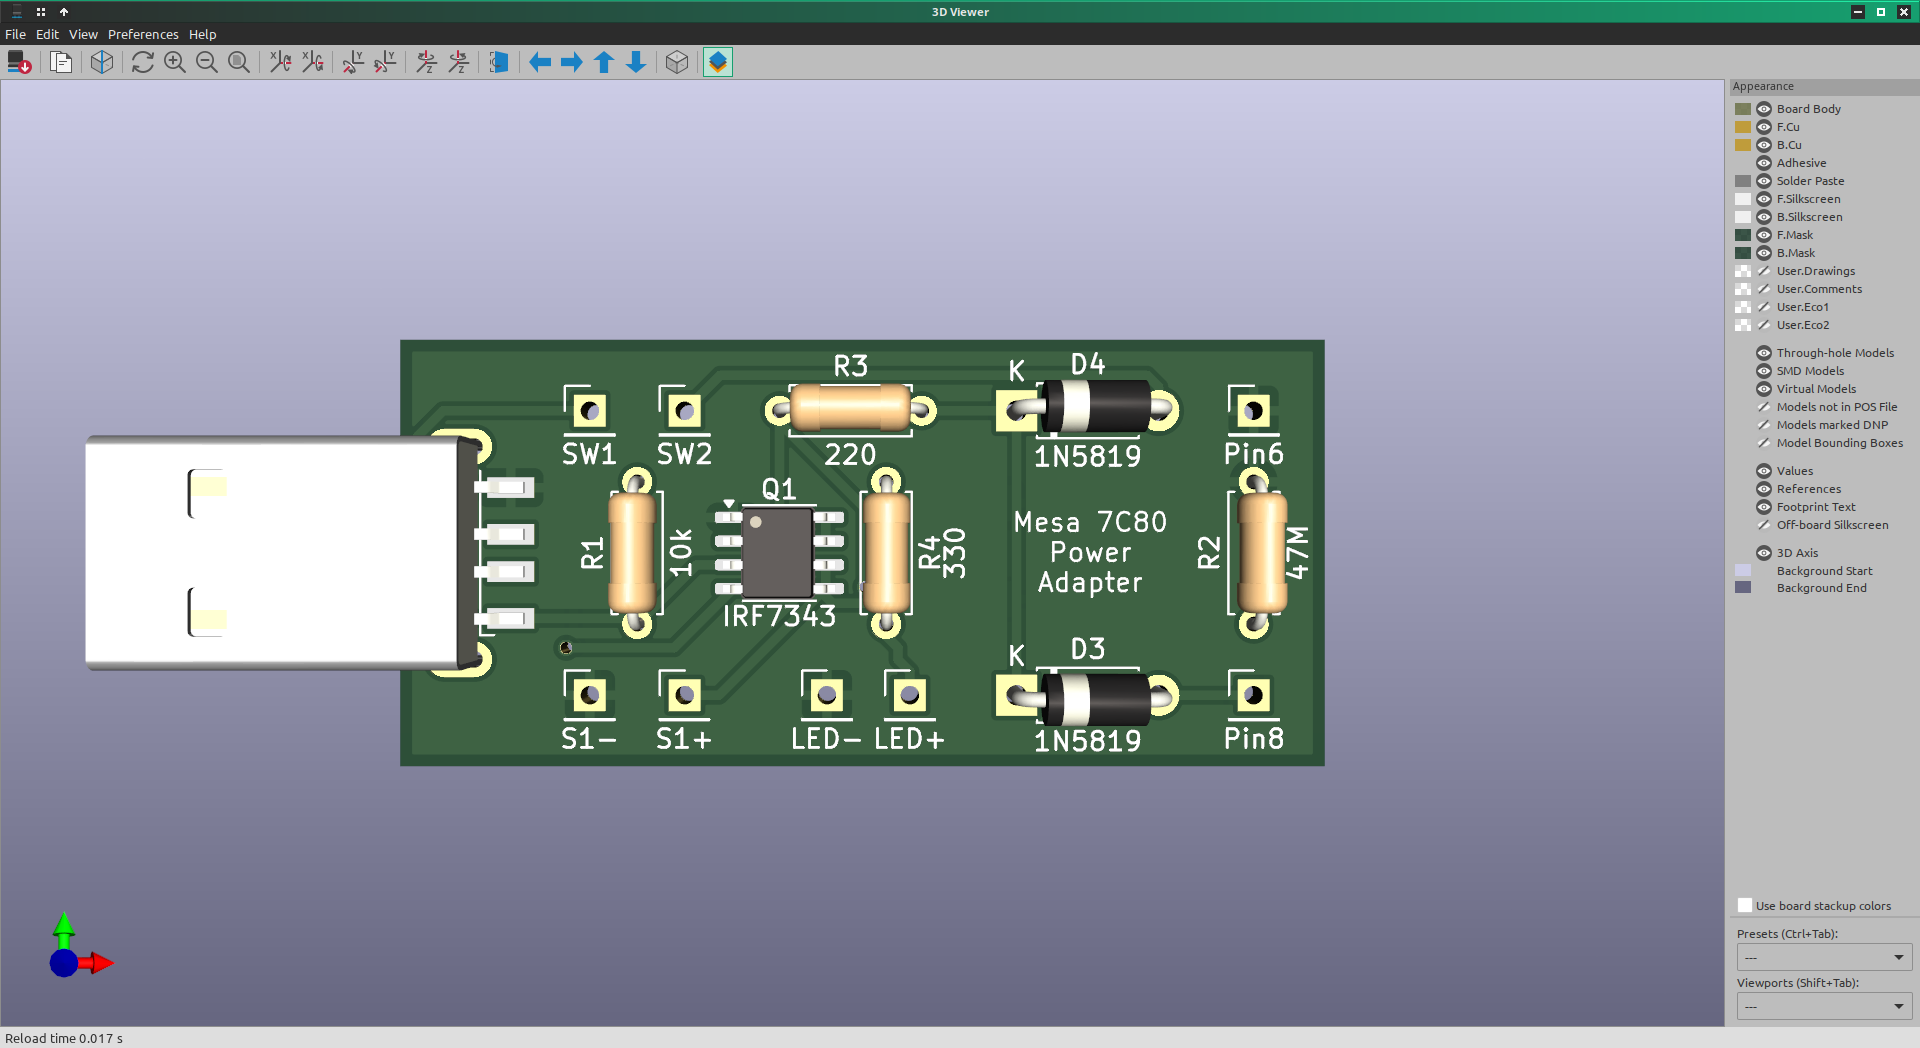
Task: Reload the board using refresh icon
Action: [x=143, y=62]
